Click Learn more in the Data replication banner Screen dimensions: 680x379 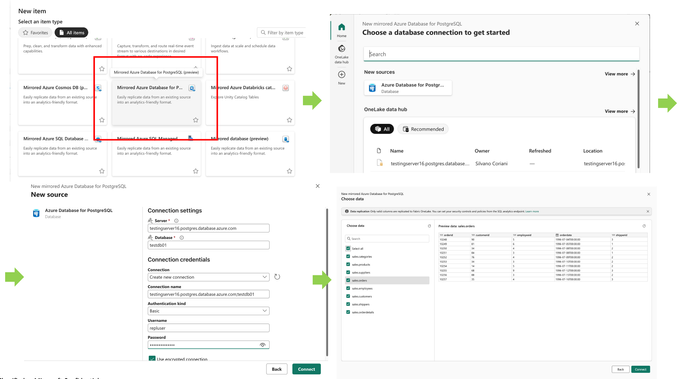point(532,212)
